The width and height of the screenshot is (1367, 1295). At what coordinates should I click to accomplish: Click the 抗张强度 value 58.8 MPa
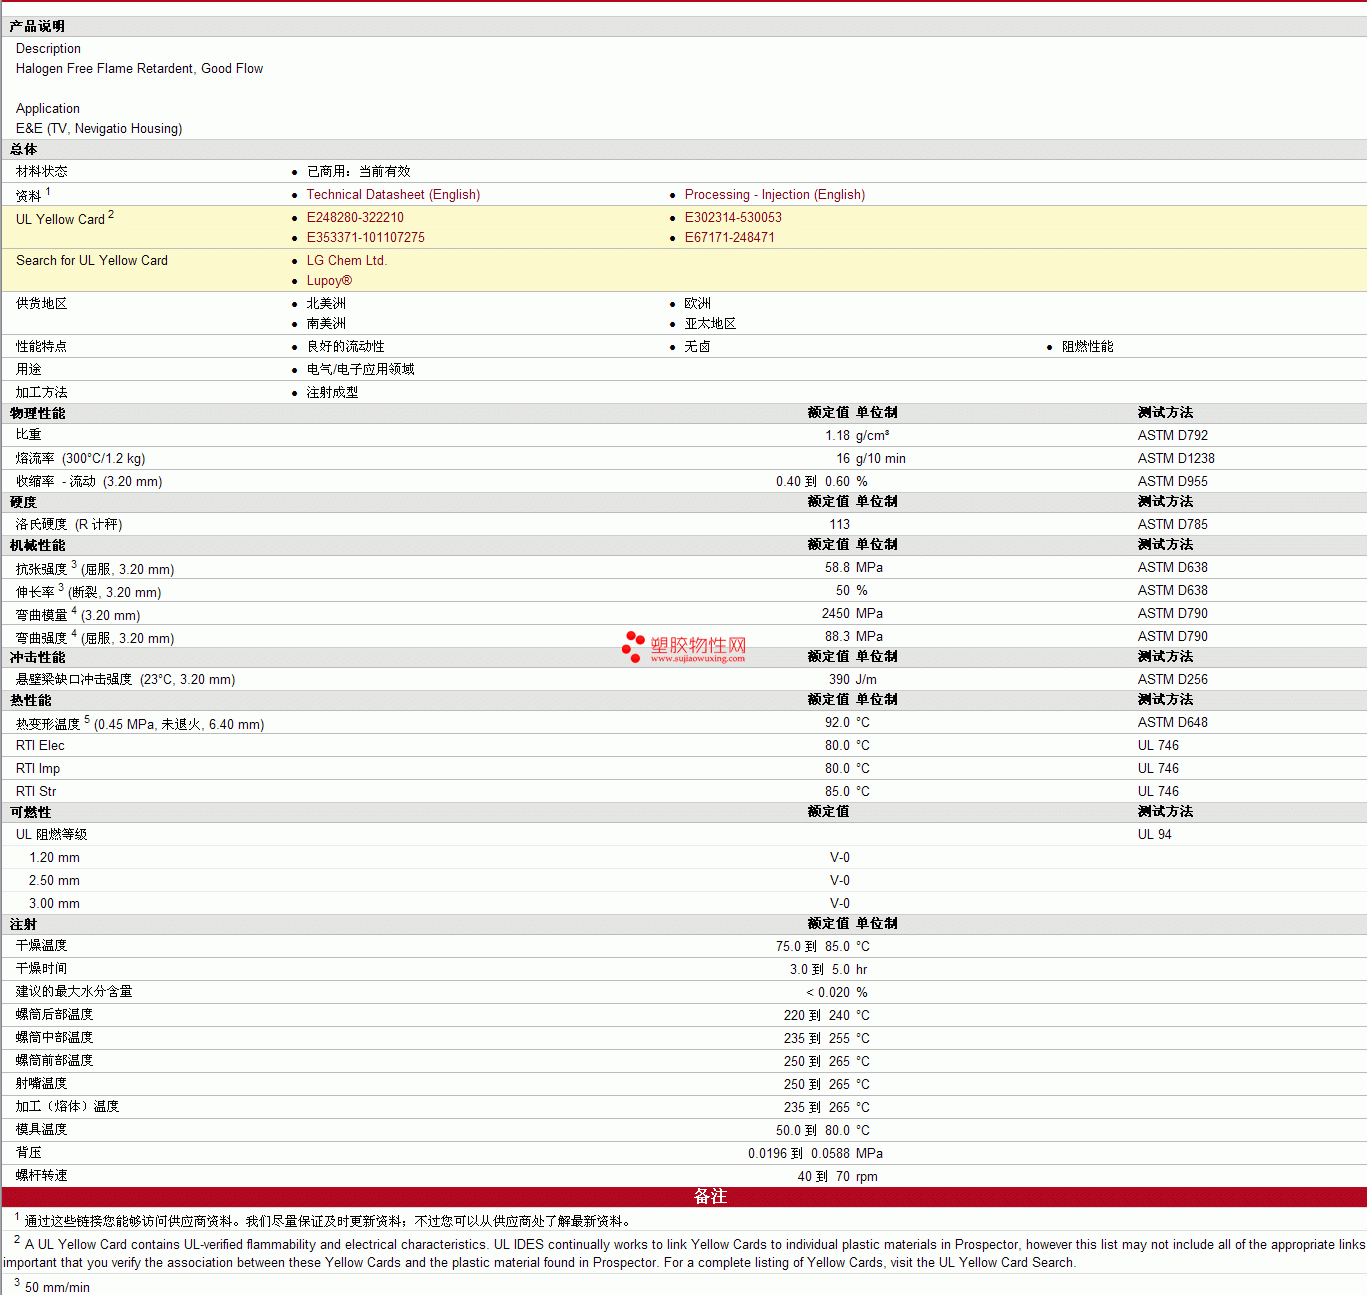854,568
